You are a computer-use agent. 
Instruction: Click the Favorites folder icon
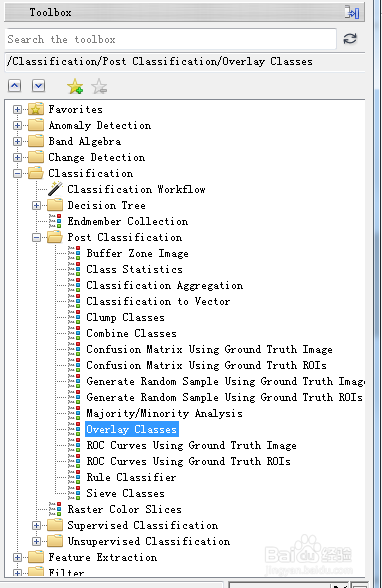click(36, 109)
